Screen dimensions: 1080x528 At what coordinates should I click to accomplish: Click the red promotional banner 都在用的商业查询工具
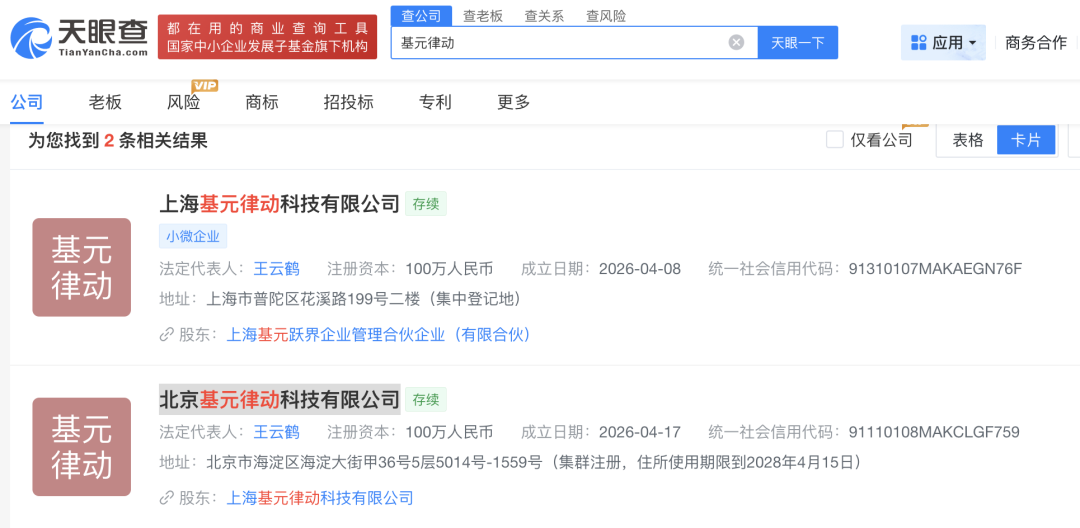tap(267, 37)
